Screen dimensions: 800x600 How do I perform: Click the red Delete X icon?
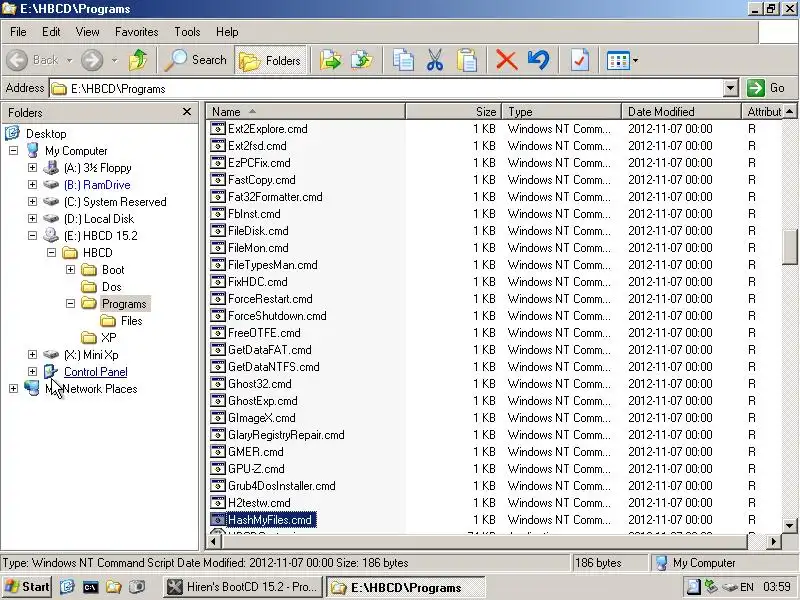tap(507, 60)
